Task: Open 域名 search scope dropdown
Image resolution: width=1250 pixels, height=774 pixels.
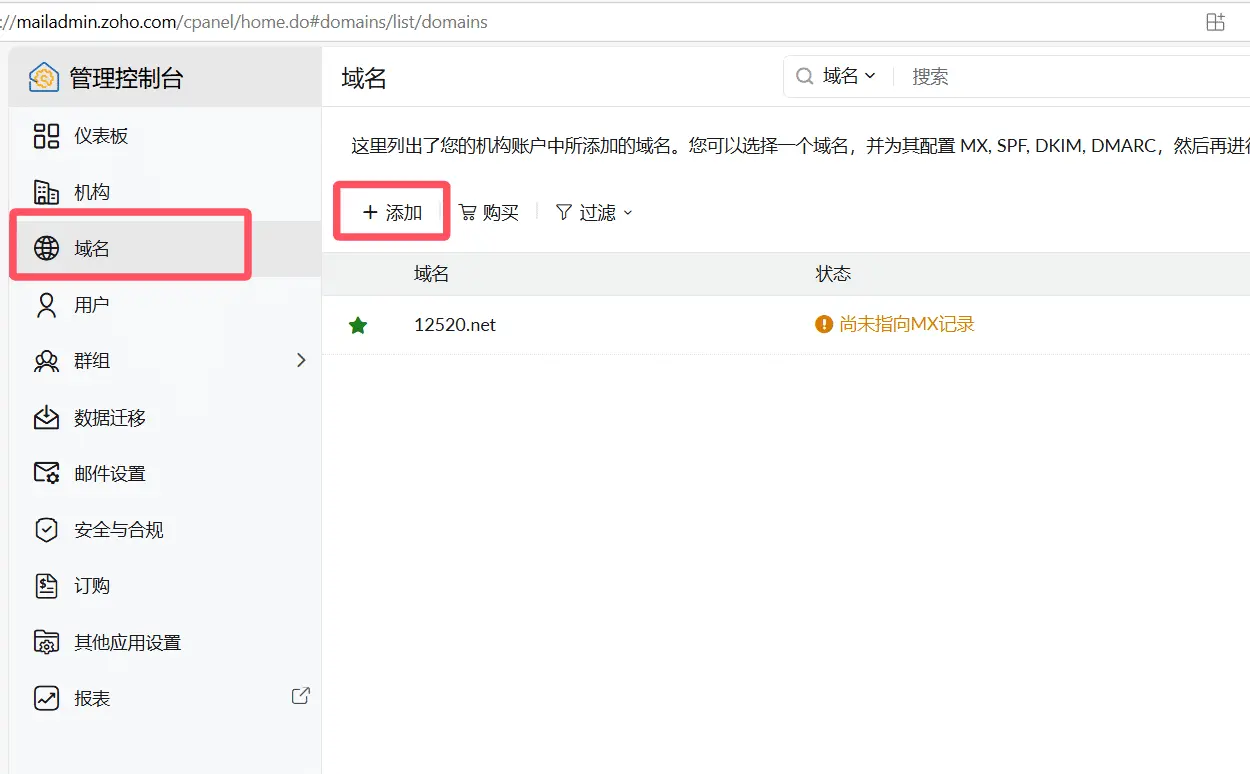Action: click(x=848, y=76)
